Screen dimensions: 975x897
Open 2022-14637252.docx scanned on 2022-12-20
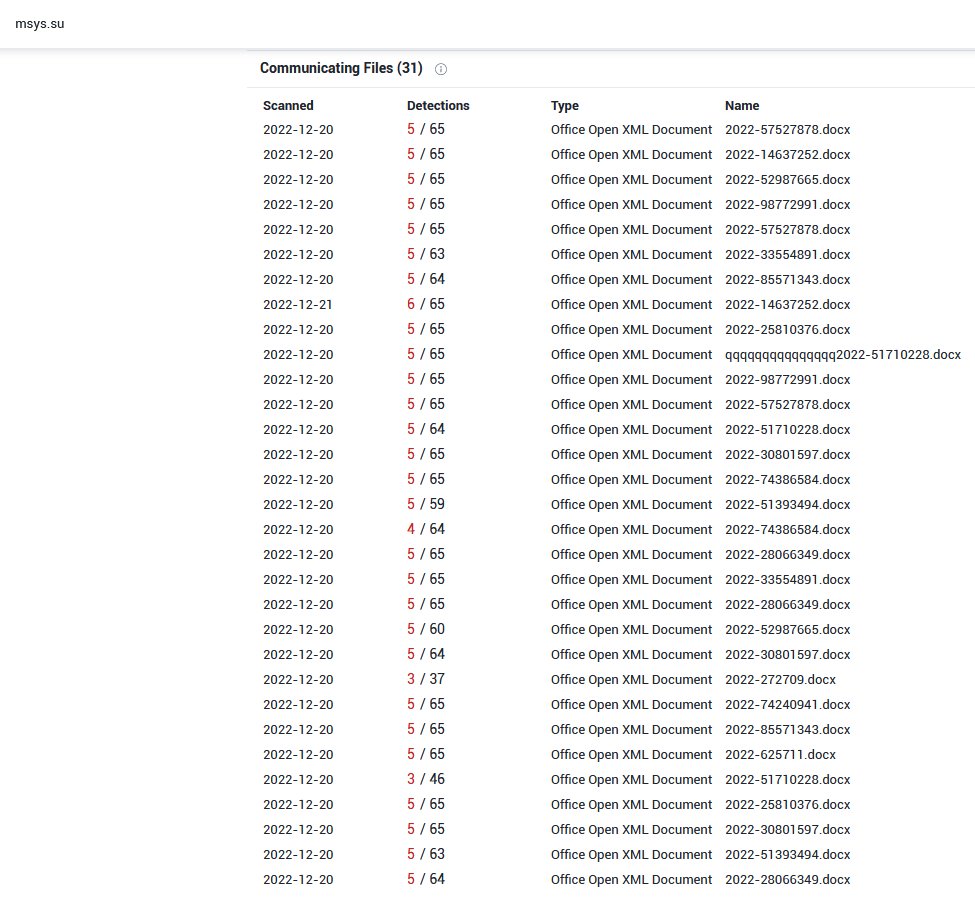[787, 155]
